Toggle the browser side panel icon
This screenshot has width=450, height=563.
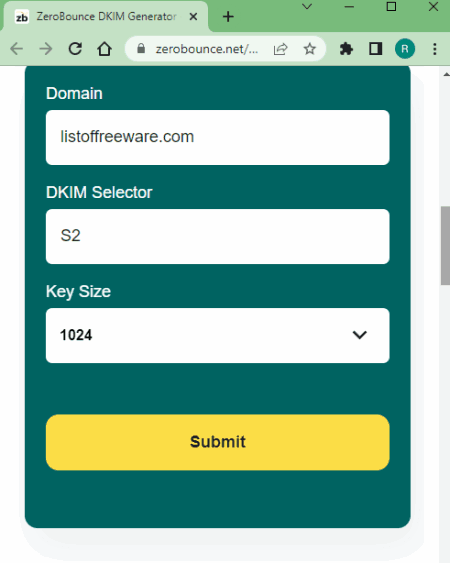[x=376, y=49]
